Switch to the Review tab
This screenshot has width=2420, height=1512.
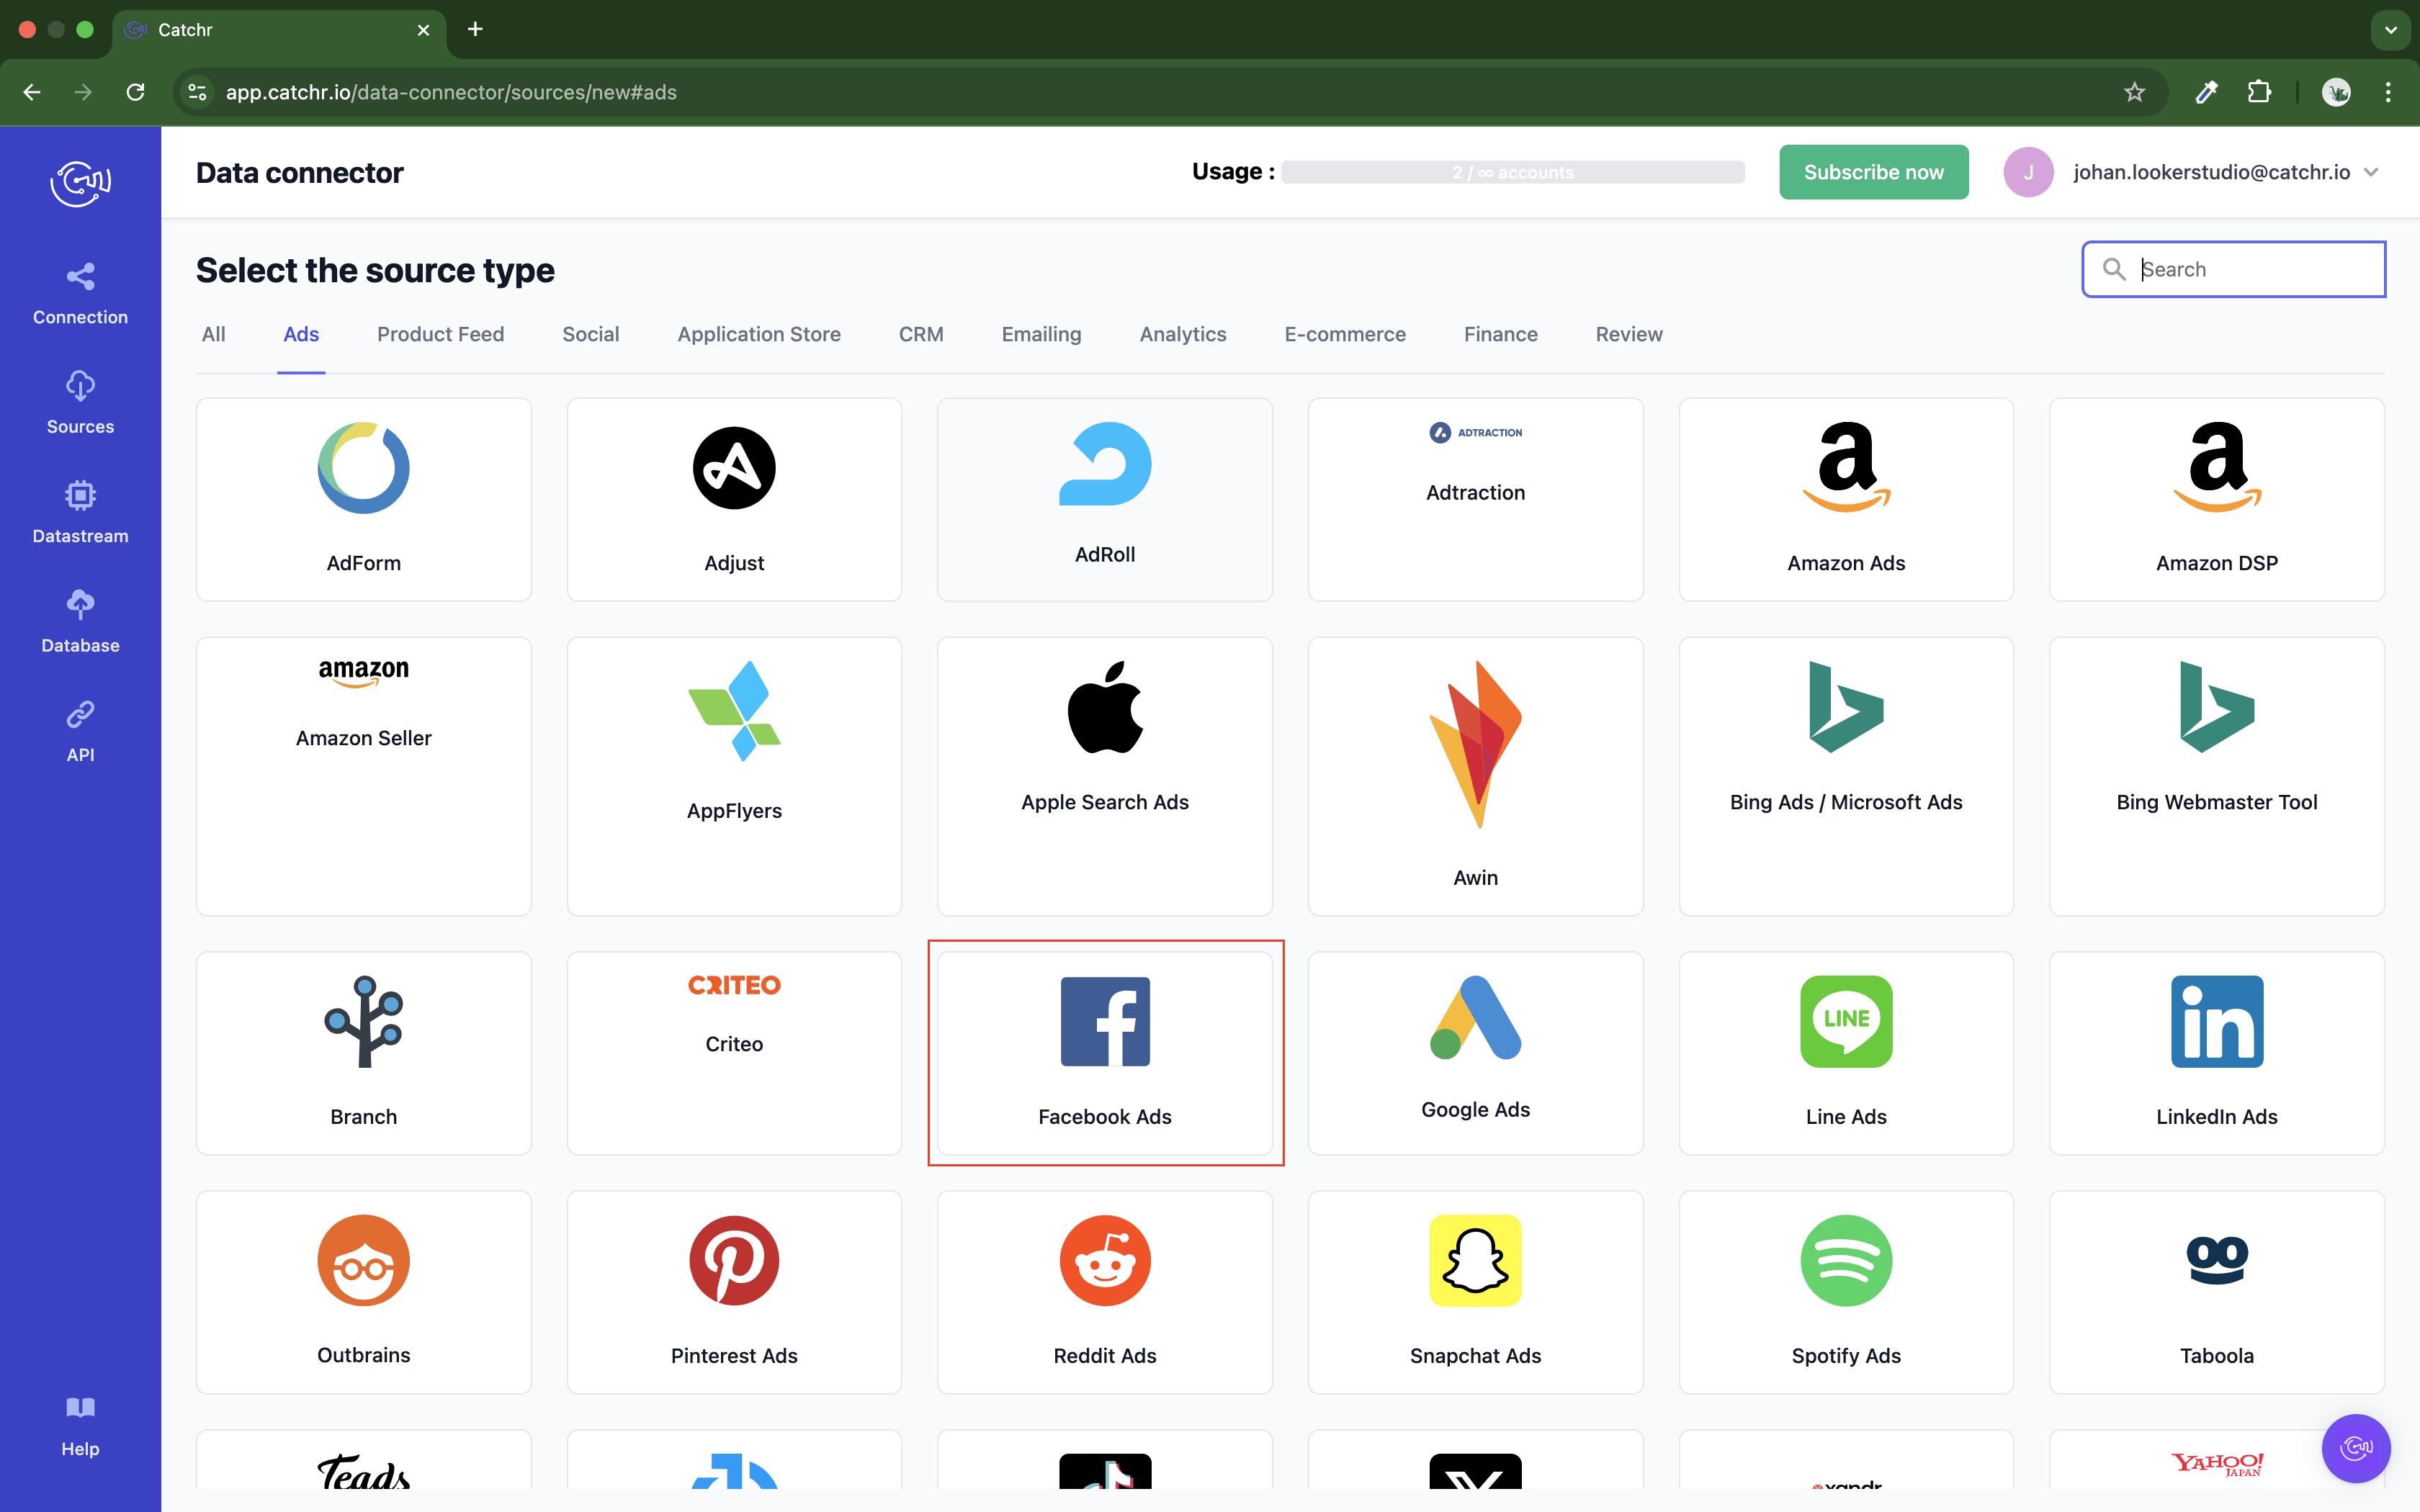pyautogui.click(x=1629, y=334)
